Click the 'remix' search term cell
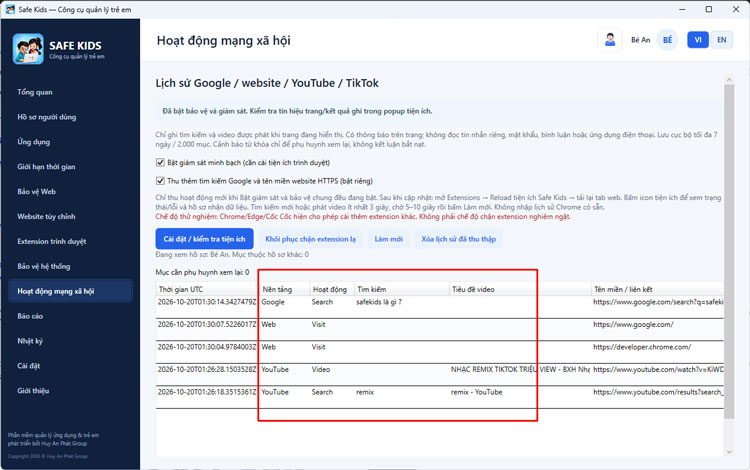This screenshot has width=750, height=470. [365, 392]
